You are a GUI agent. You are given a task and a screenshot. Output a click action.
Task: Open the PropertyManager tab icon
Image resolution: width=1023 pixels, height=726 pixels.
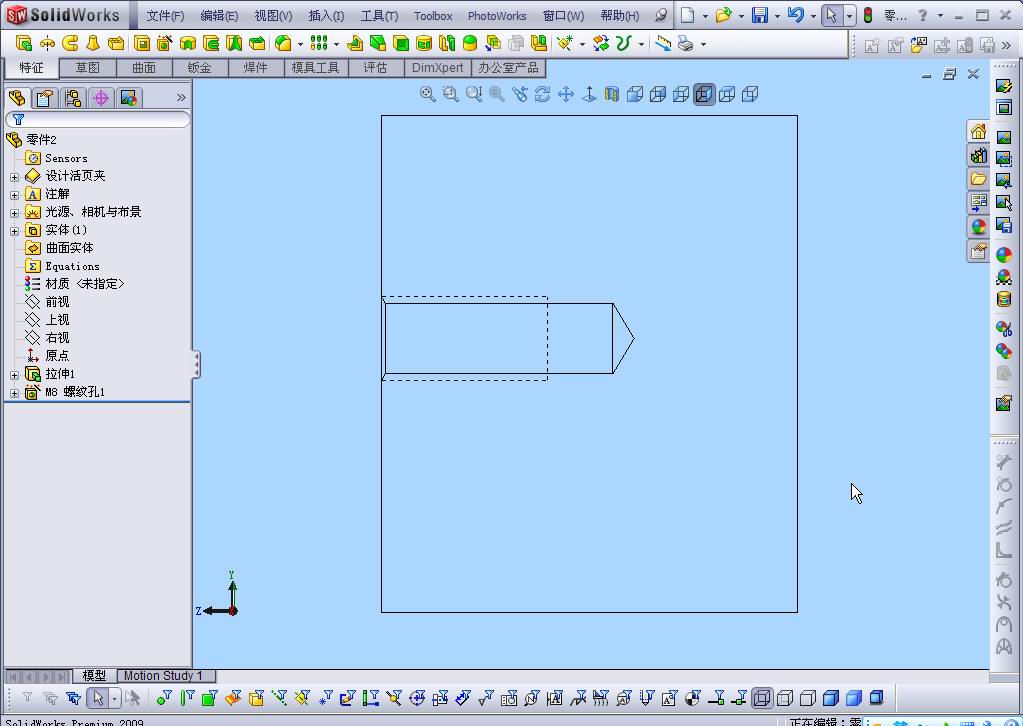coord(44,98)
